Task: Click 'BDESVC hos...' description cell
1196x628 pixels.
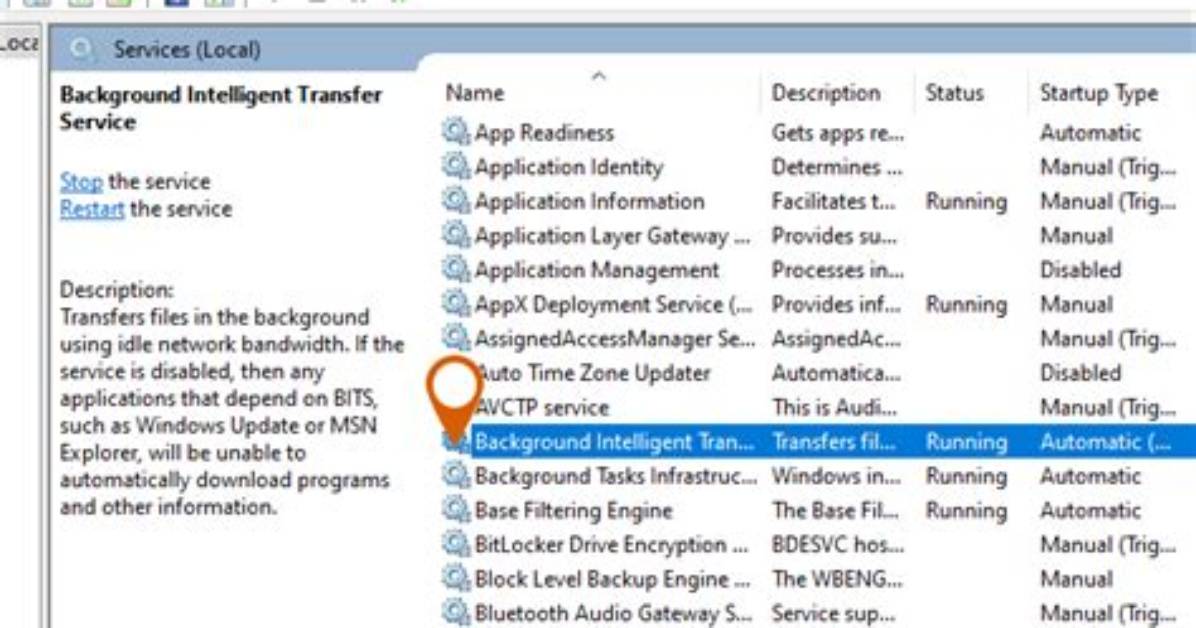Action: (838, 544)
